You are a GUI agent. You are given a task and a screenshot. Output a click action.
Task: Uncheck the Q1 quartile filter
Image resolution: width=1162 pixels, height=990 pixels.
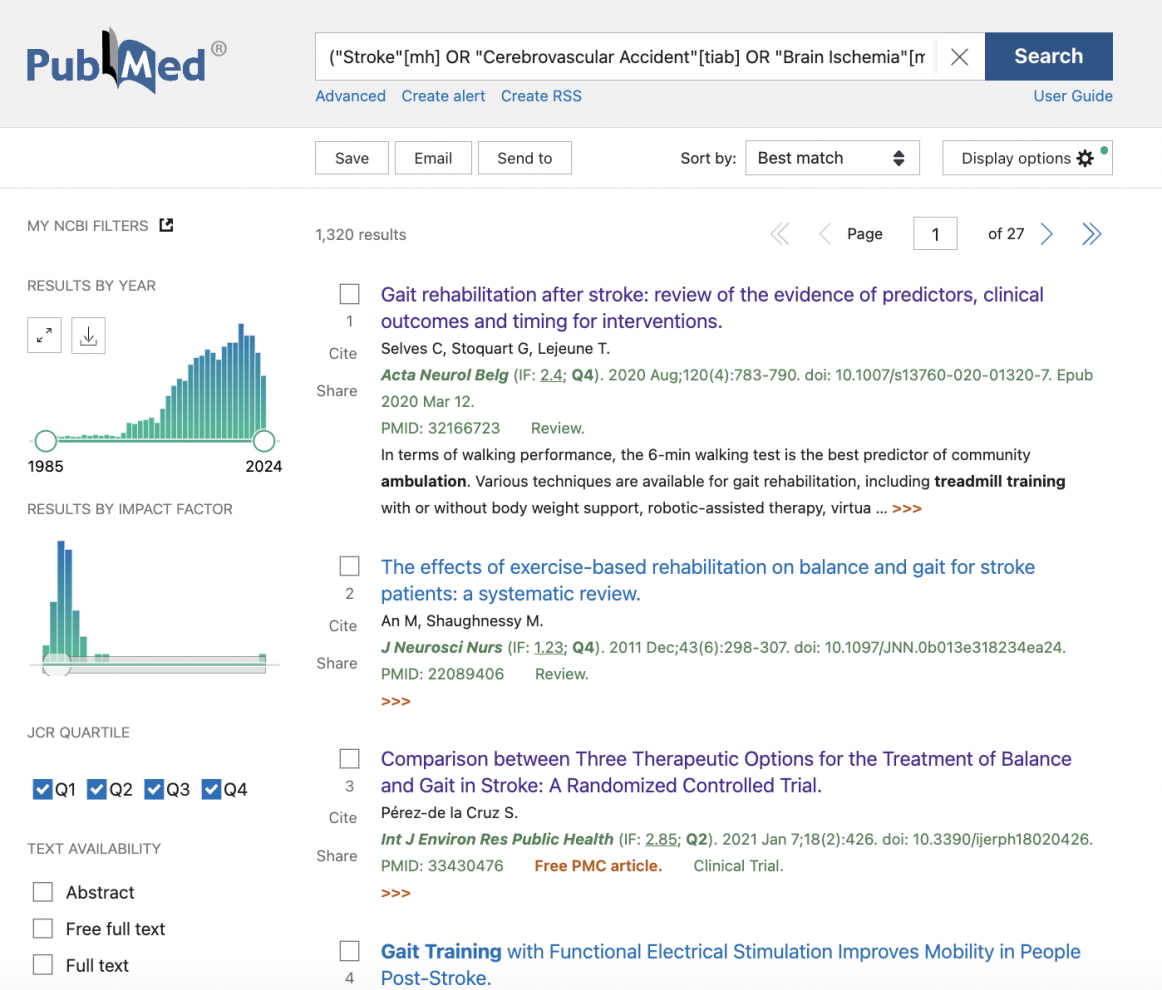[x=42, y=790]
